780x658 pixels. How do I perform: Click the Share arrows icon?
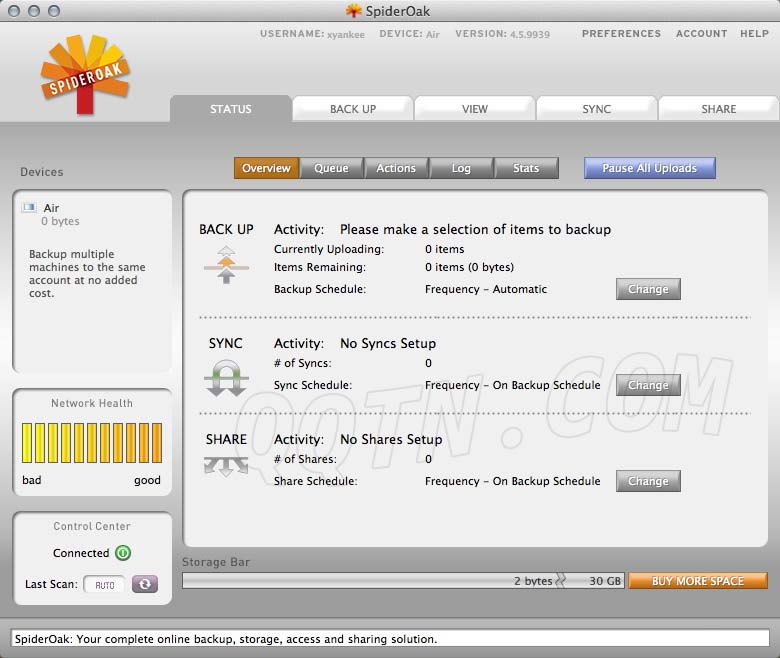point(225,464)
